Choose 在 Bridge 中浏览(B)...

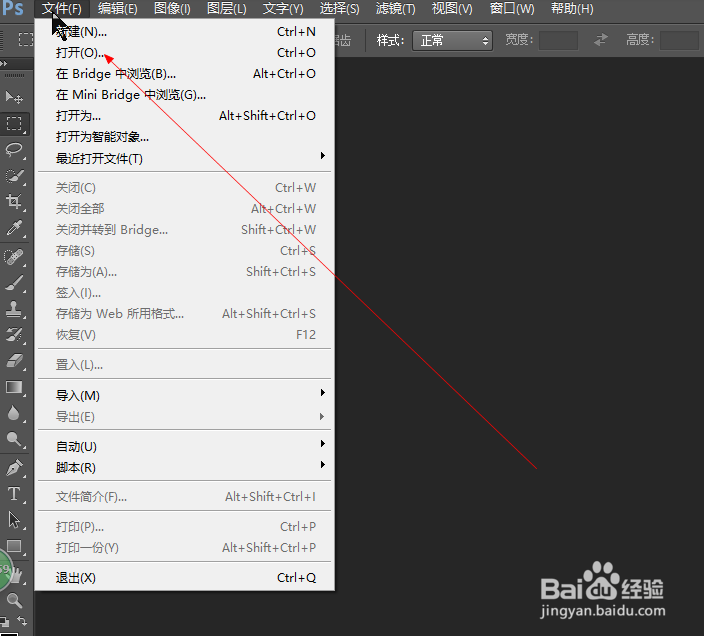point(185,74)
